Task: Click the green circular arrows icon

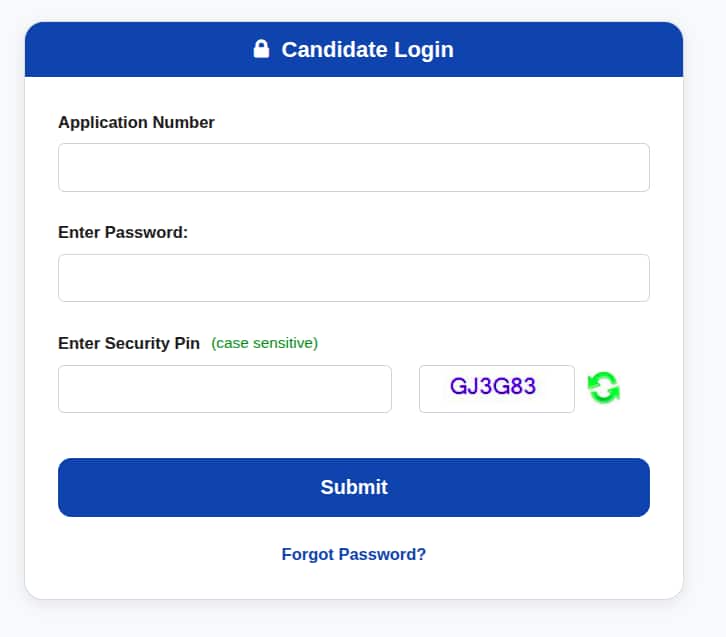Action: pos(604,388)
